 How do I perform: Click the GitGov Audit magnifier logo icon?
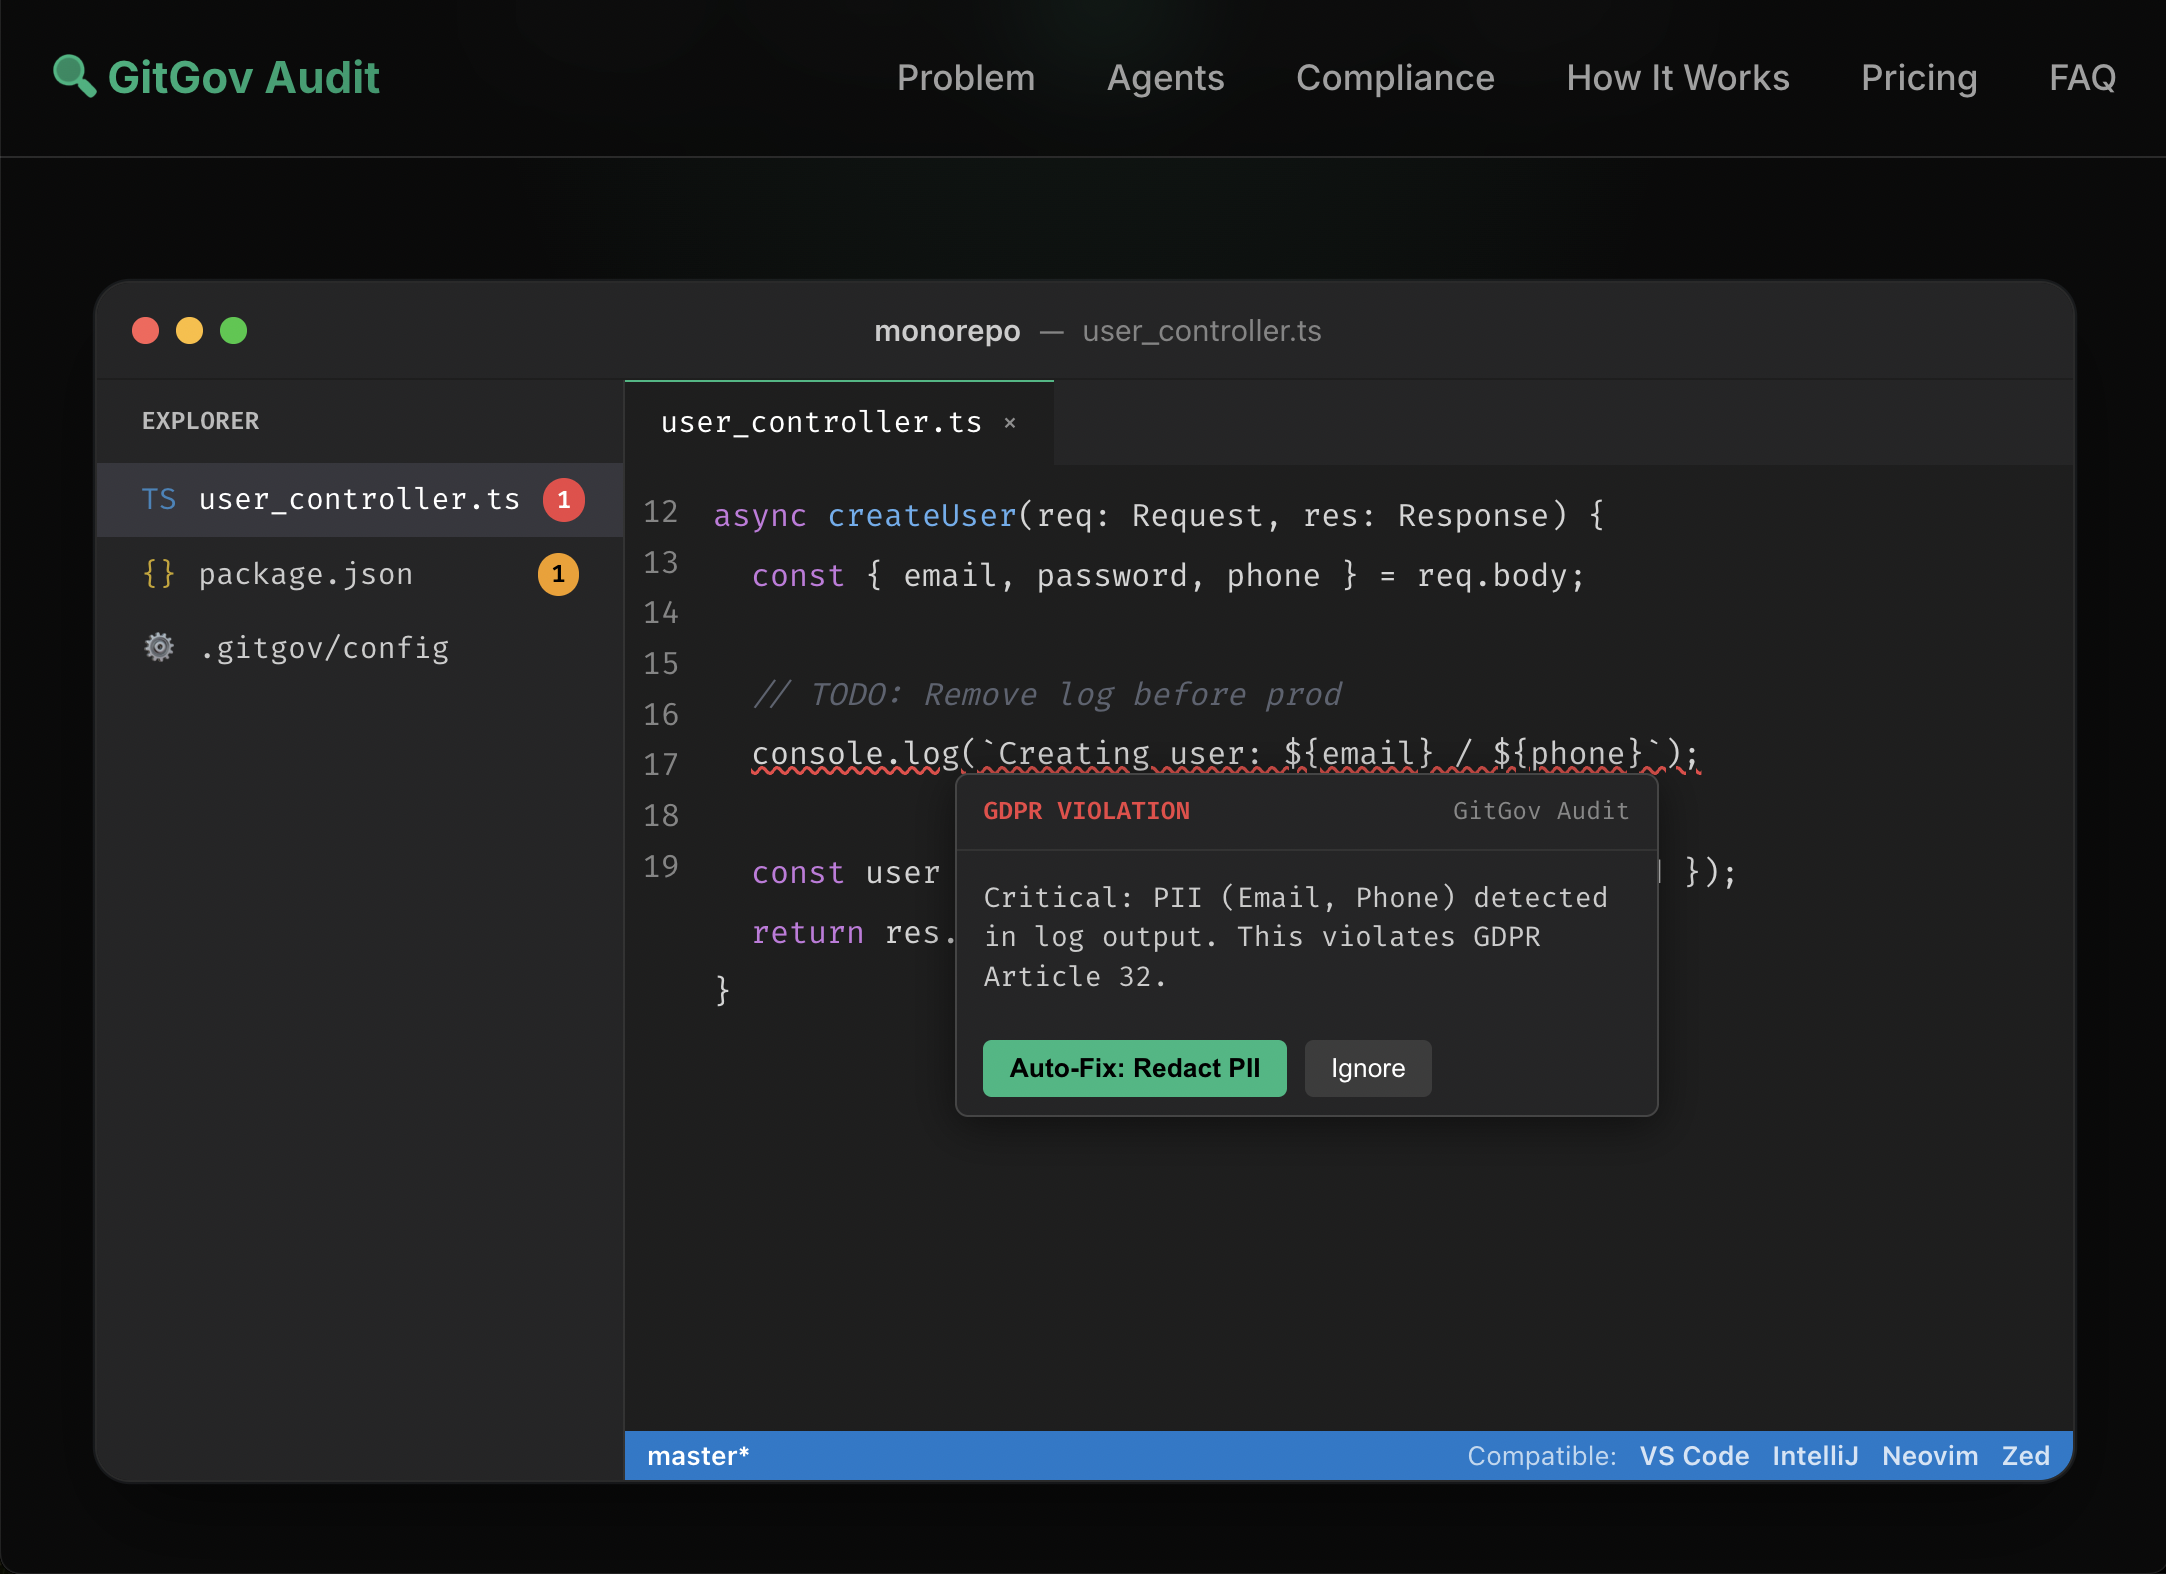coord(74,76)
